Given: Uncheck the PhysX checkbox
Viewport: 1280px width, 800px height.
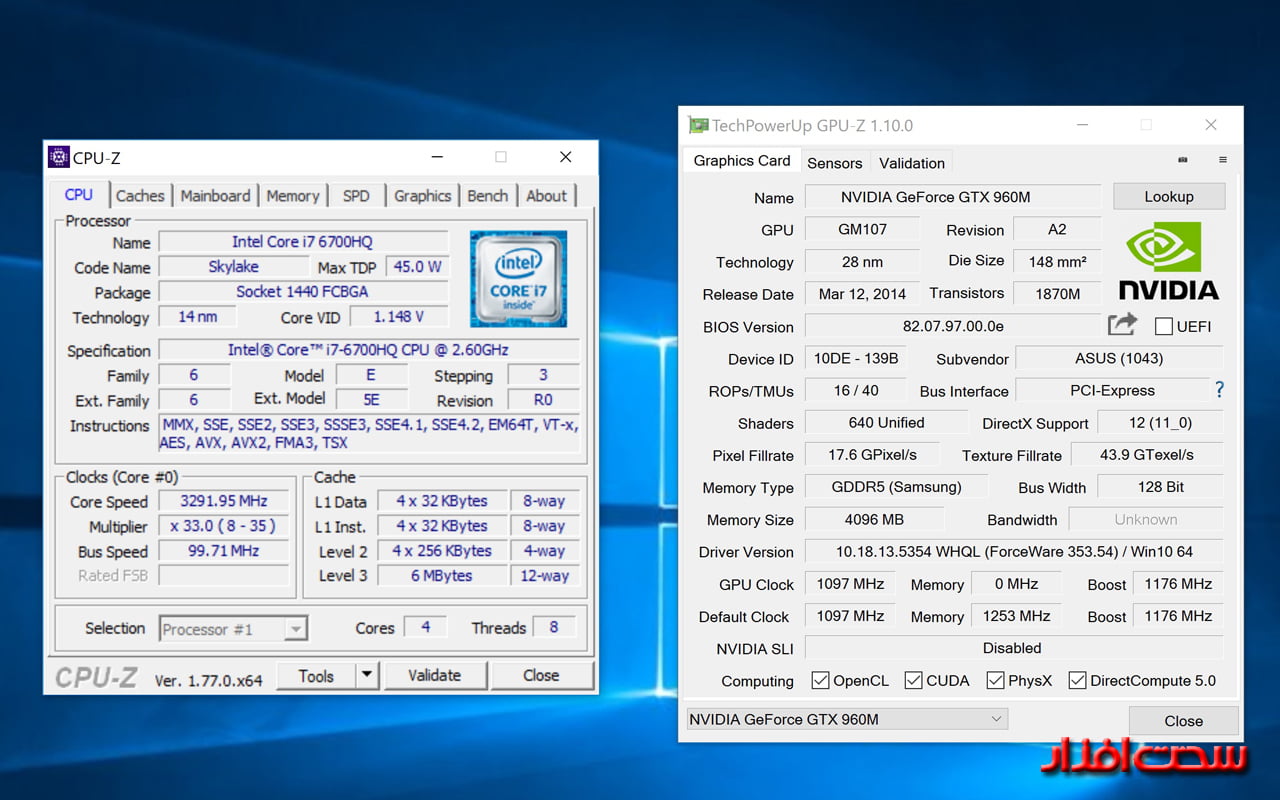Looking at the screenshot, I should click(x=995, y=681).
